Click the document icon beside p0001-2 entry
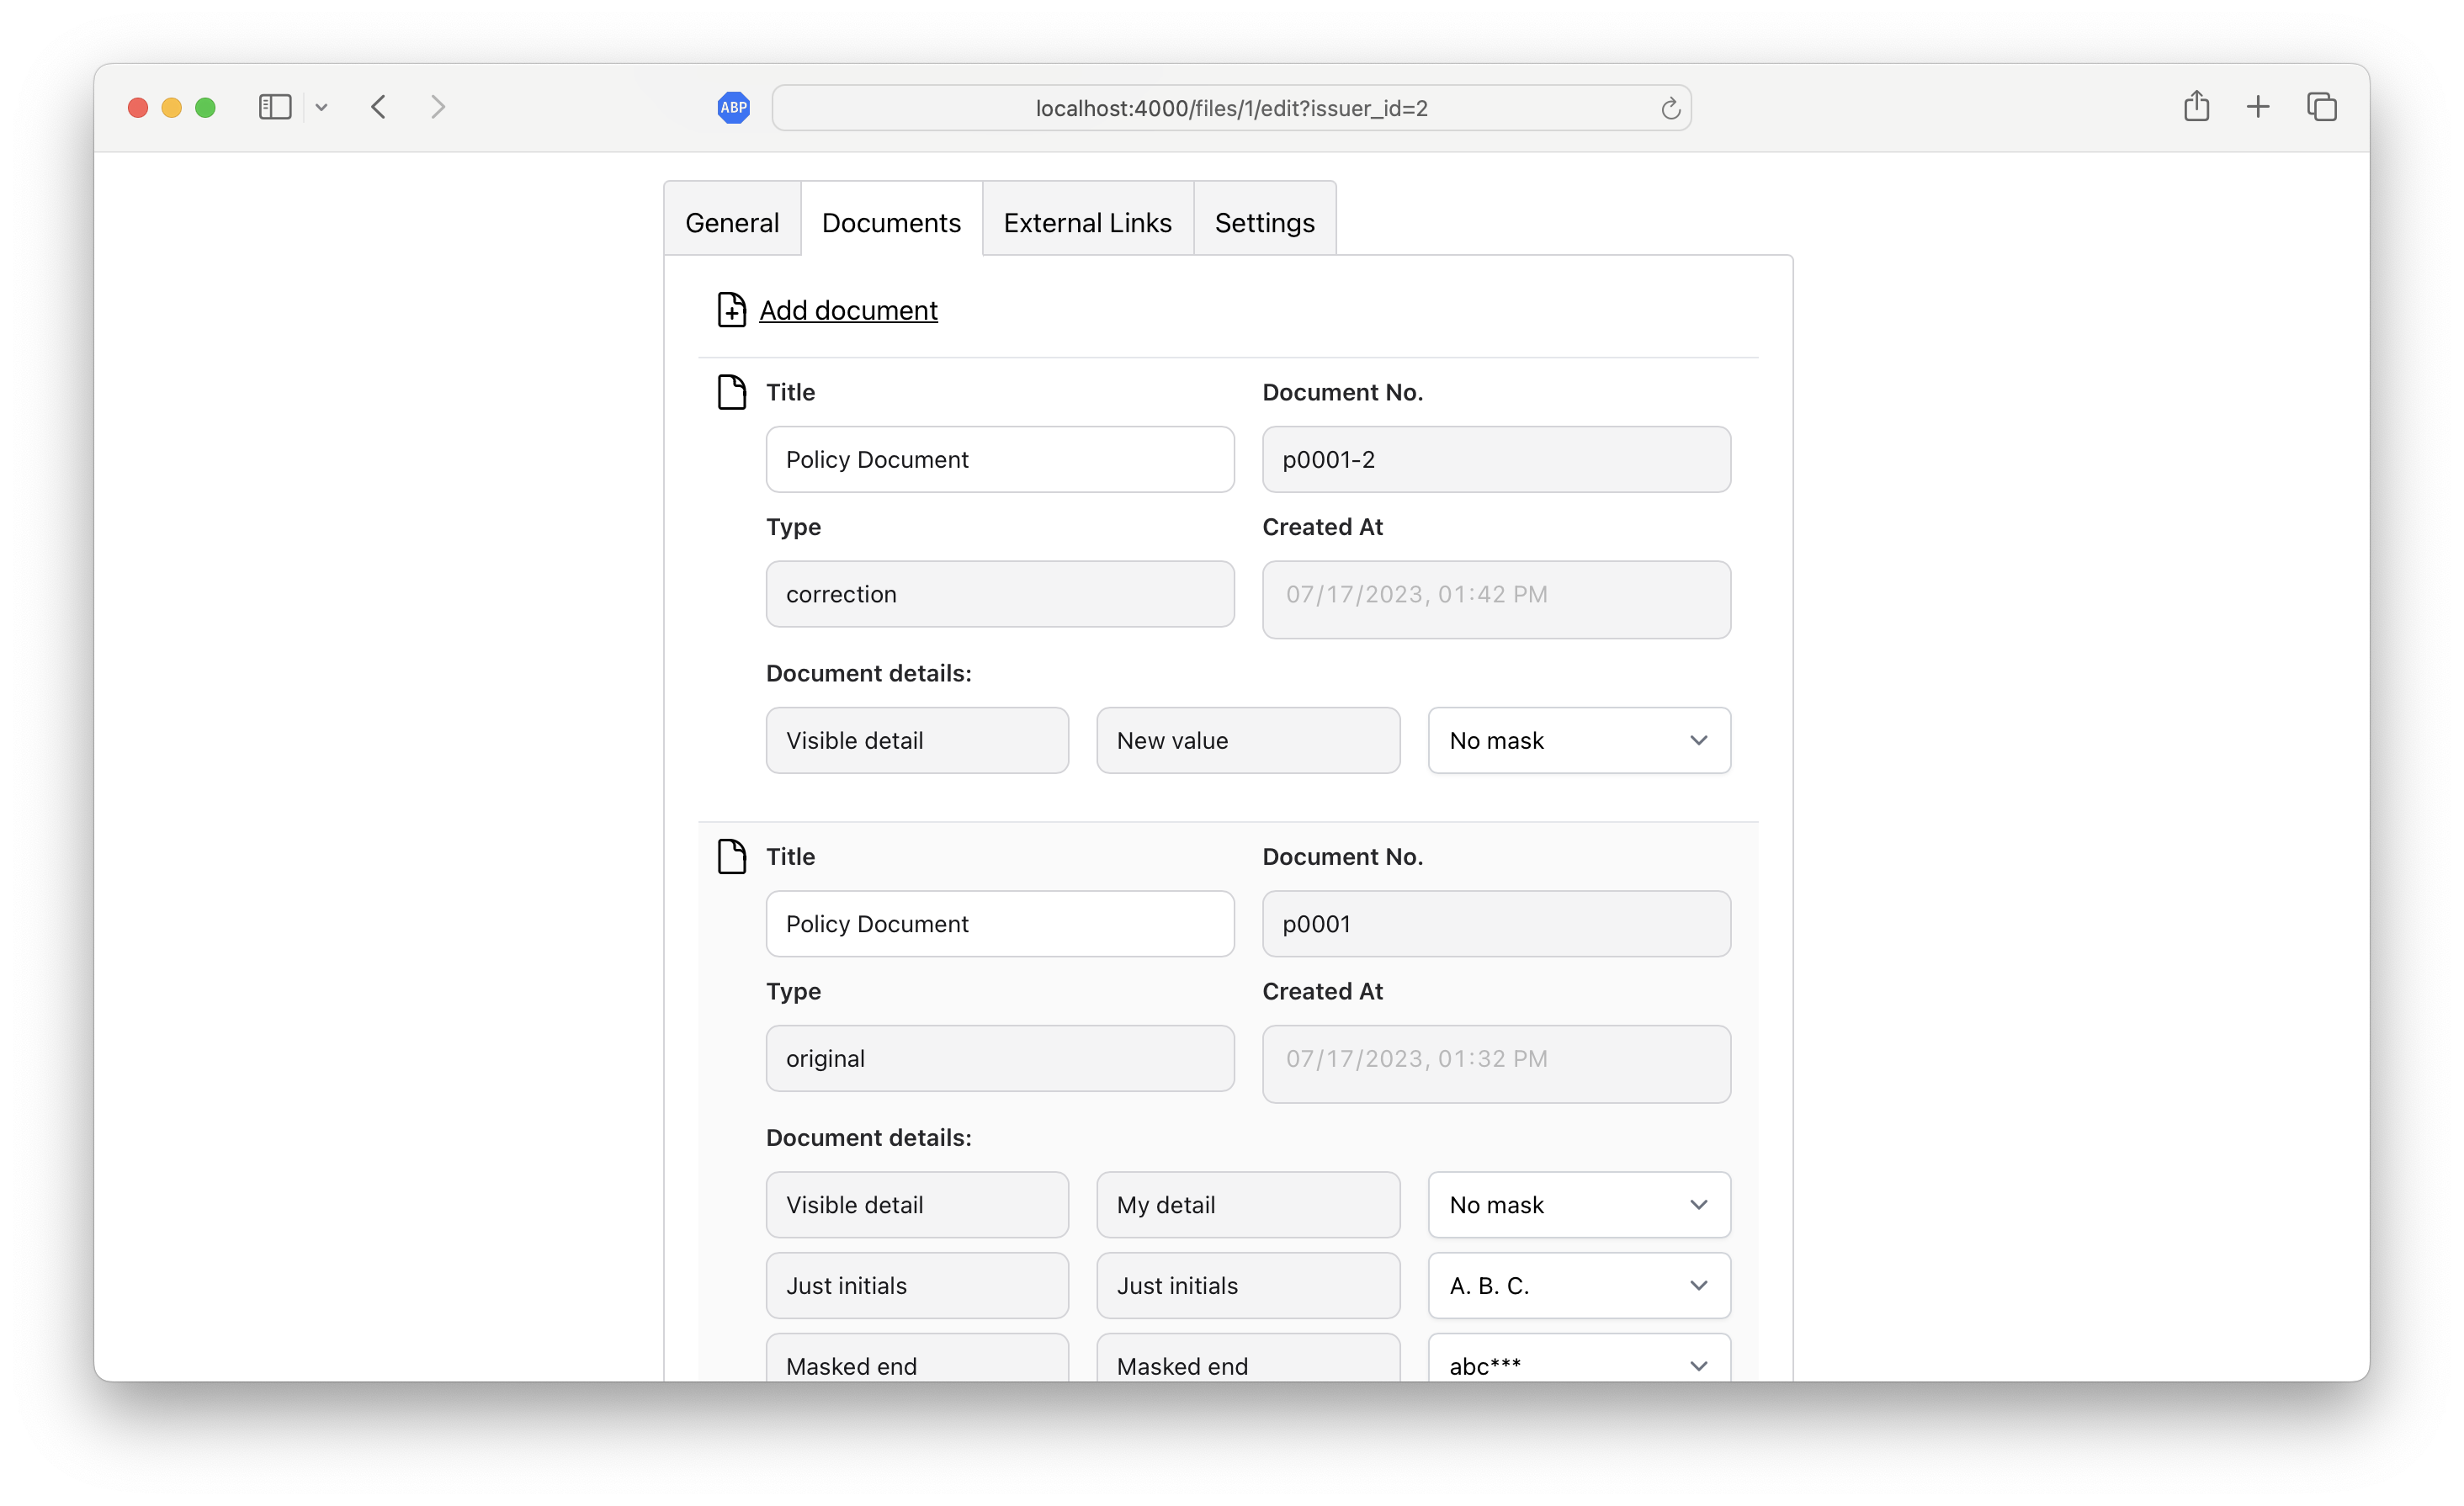2464x1506 pixels. pos(731,392)
